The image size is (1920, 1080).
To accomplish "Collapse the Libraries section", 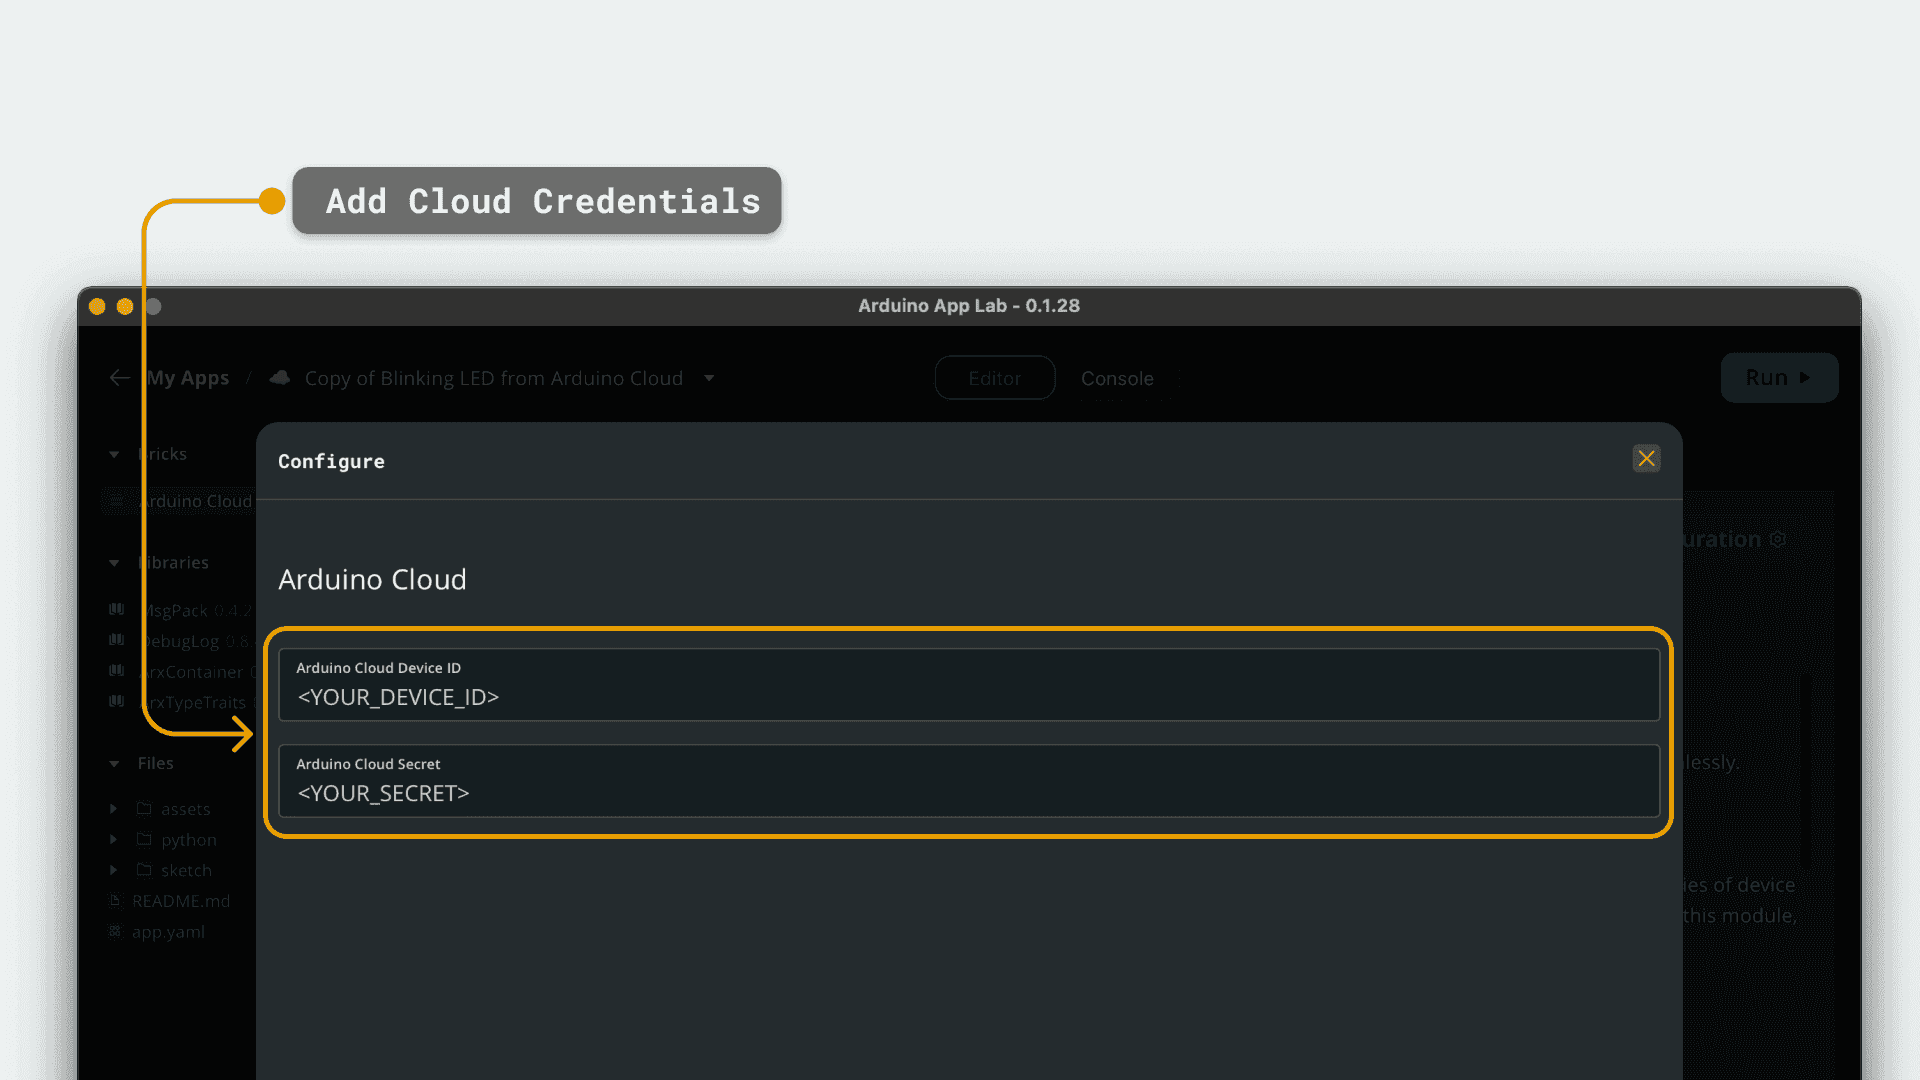I will pyautogui.click(x=113, y=562).
